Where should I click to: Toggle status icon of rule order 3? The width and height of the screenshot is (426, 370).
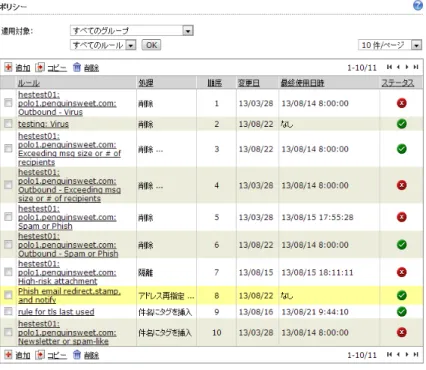(402, 149)
